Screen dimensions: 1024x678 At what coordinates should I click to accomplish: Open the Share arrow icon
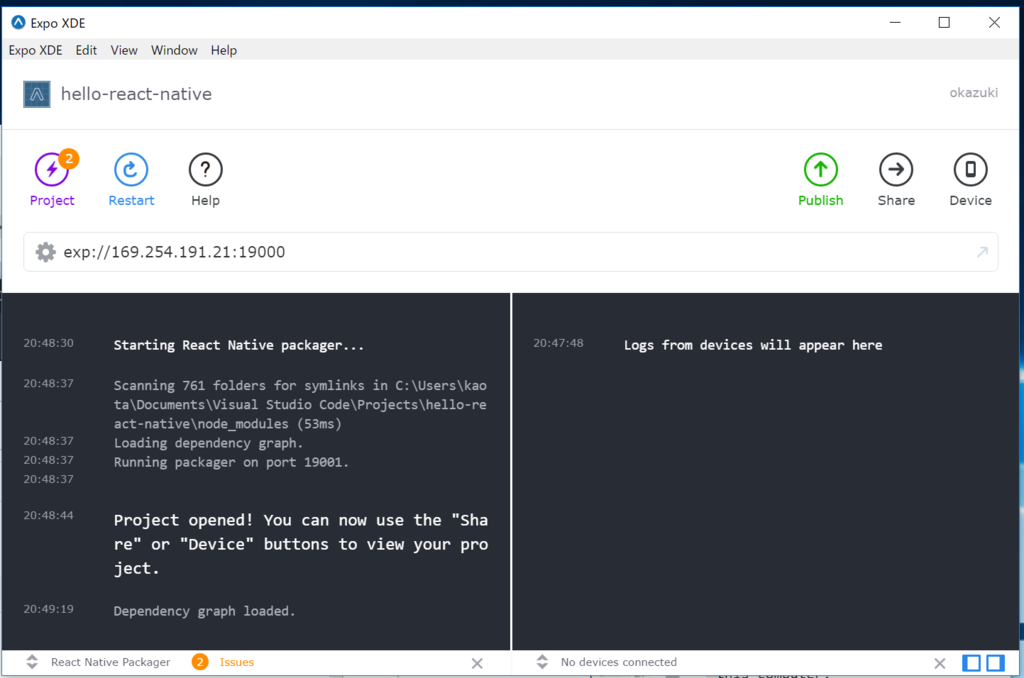pos(896,170)
